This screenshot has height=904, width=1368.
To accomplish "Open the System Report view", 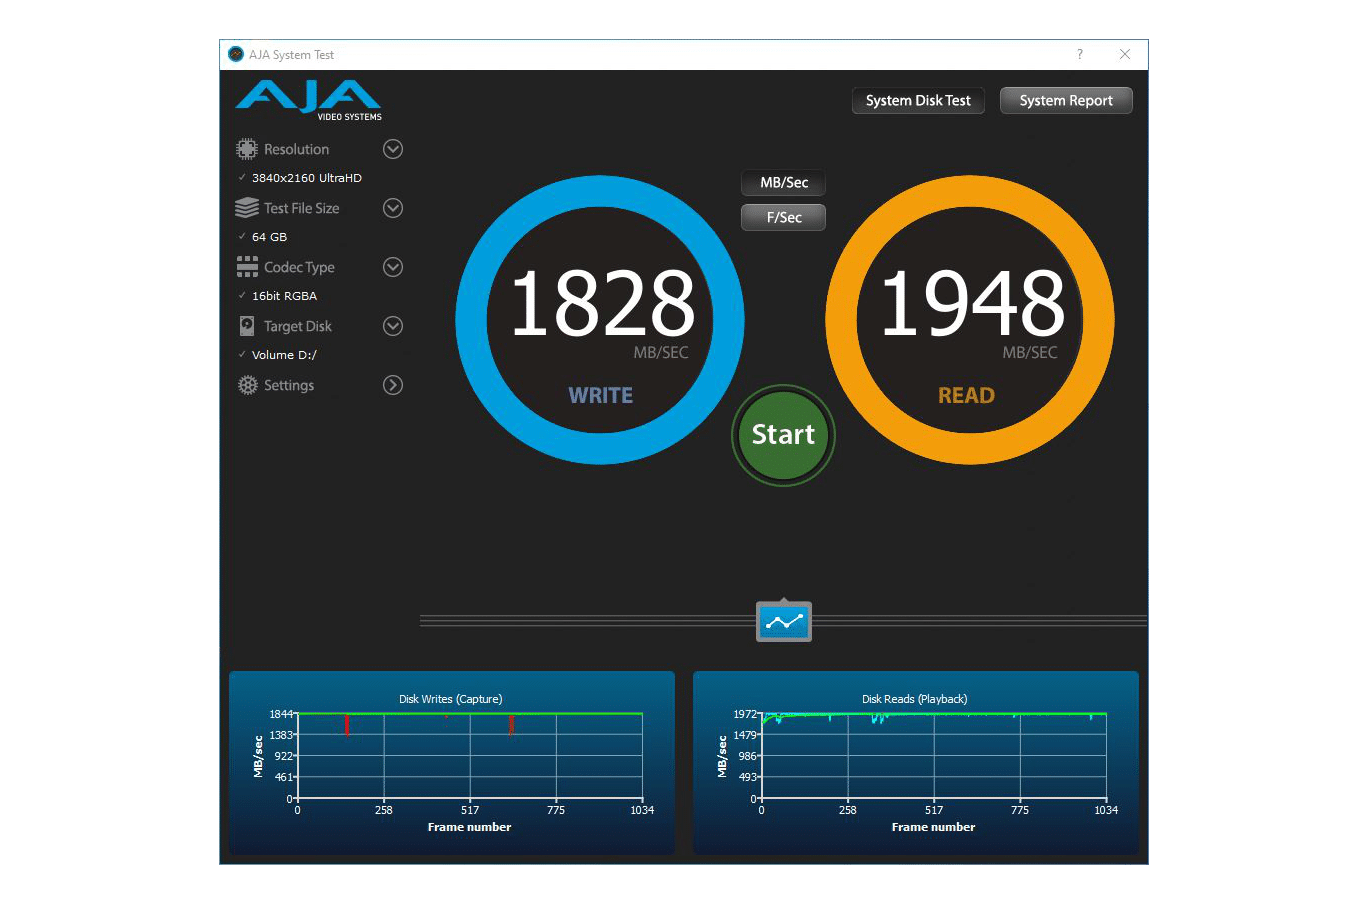I will coord(1066,100).
